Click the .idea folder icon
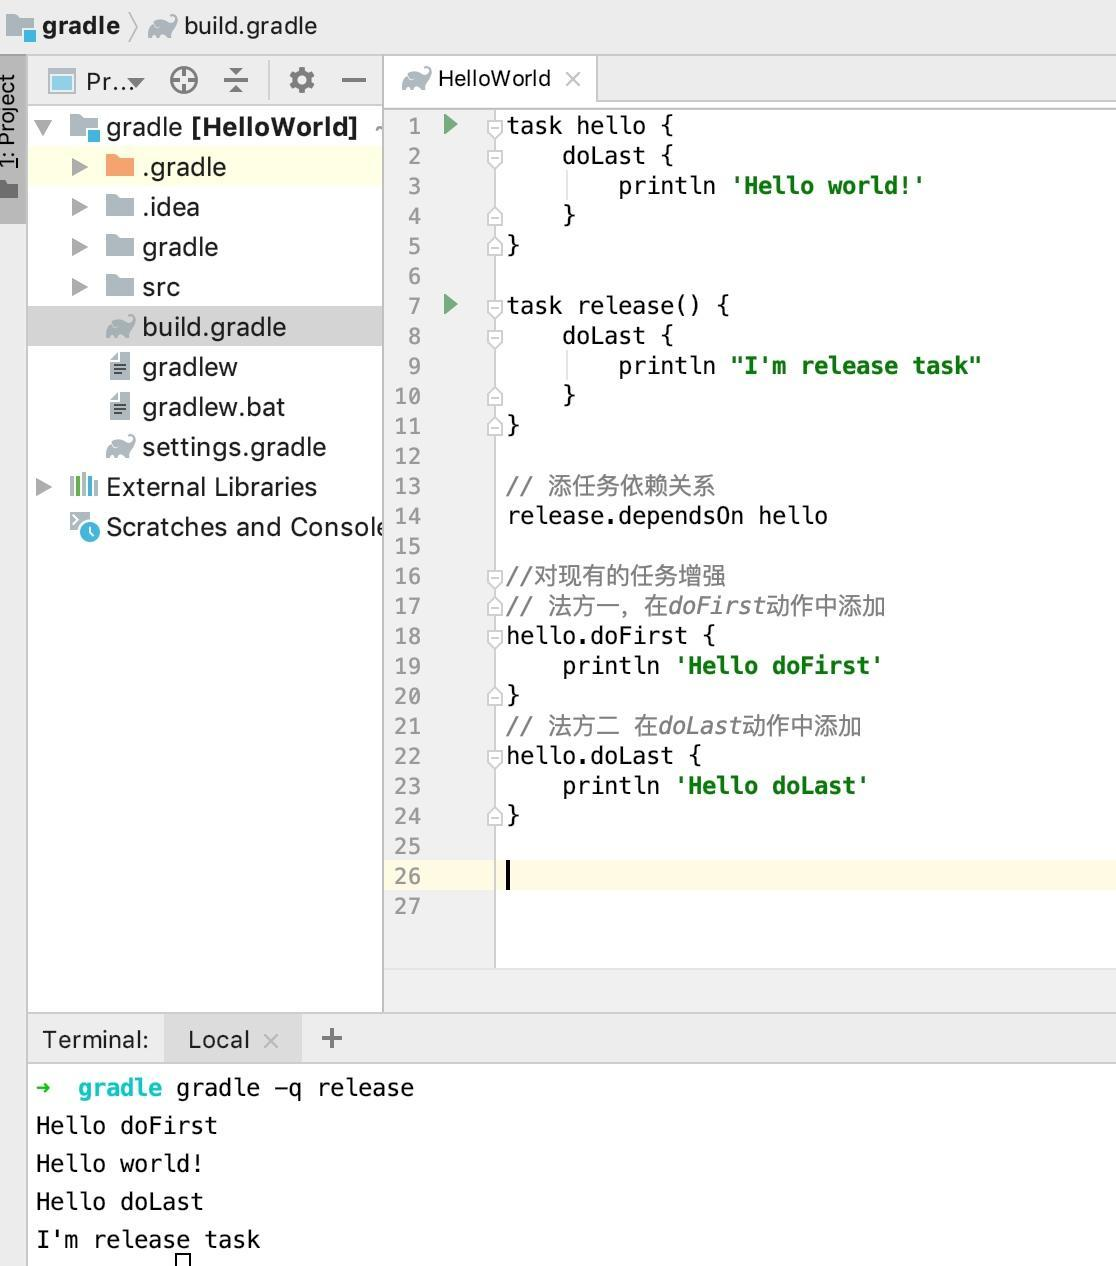The height and width of the screenshot is (1266, 1116). coord(120,206)
